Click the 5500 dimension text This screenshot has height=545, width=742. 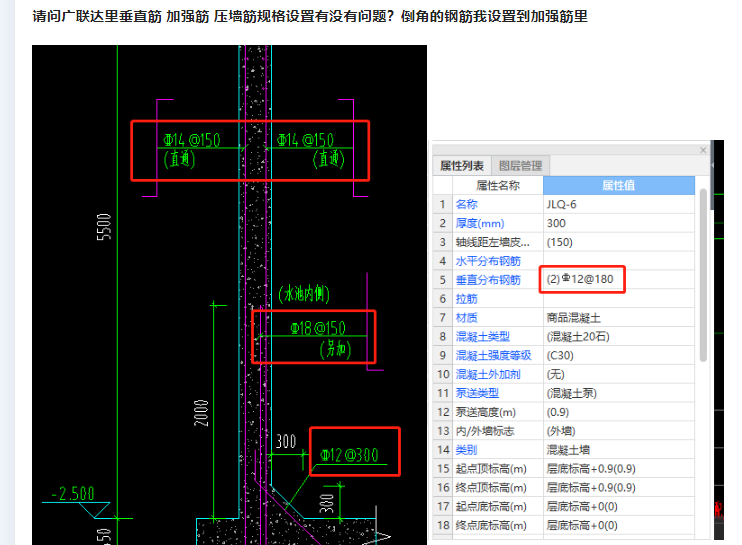[x=104, y=227]
